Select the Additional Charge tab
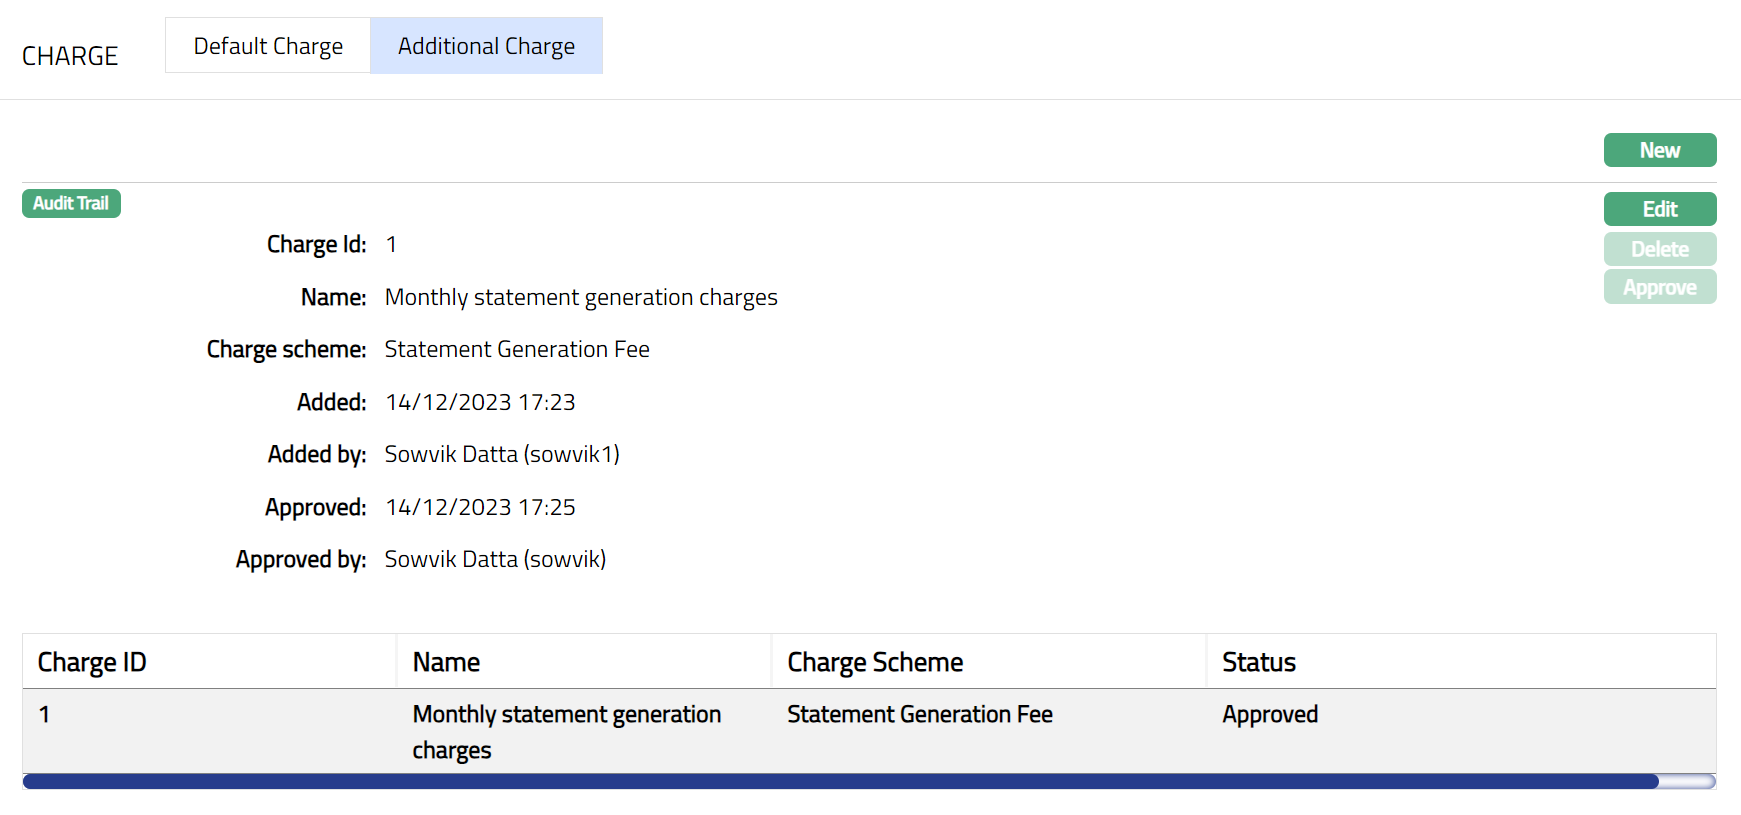Image resolution: width=1741 pixels, height=815 pixels. point(486,46)
